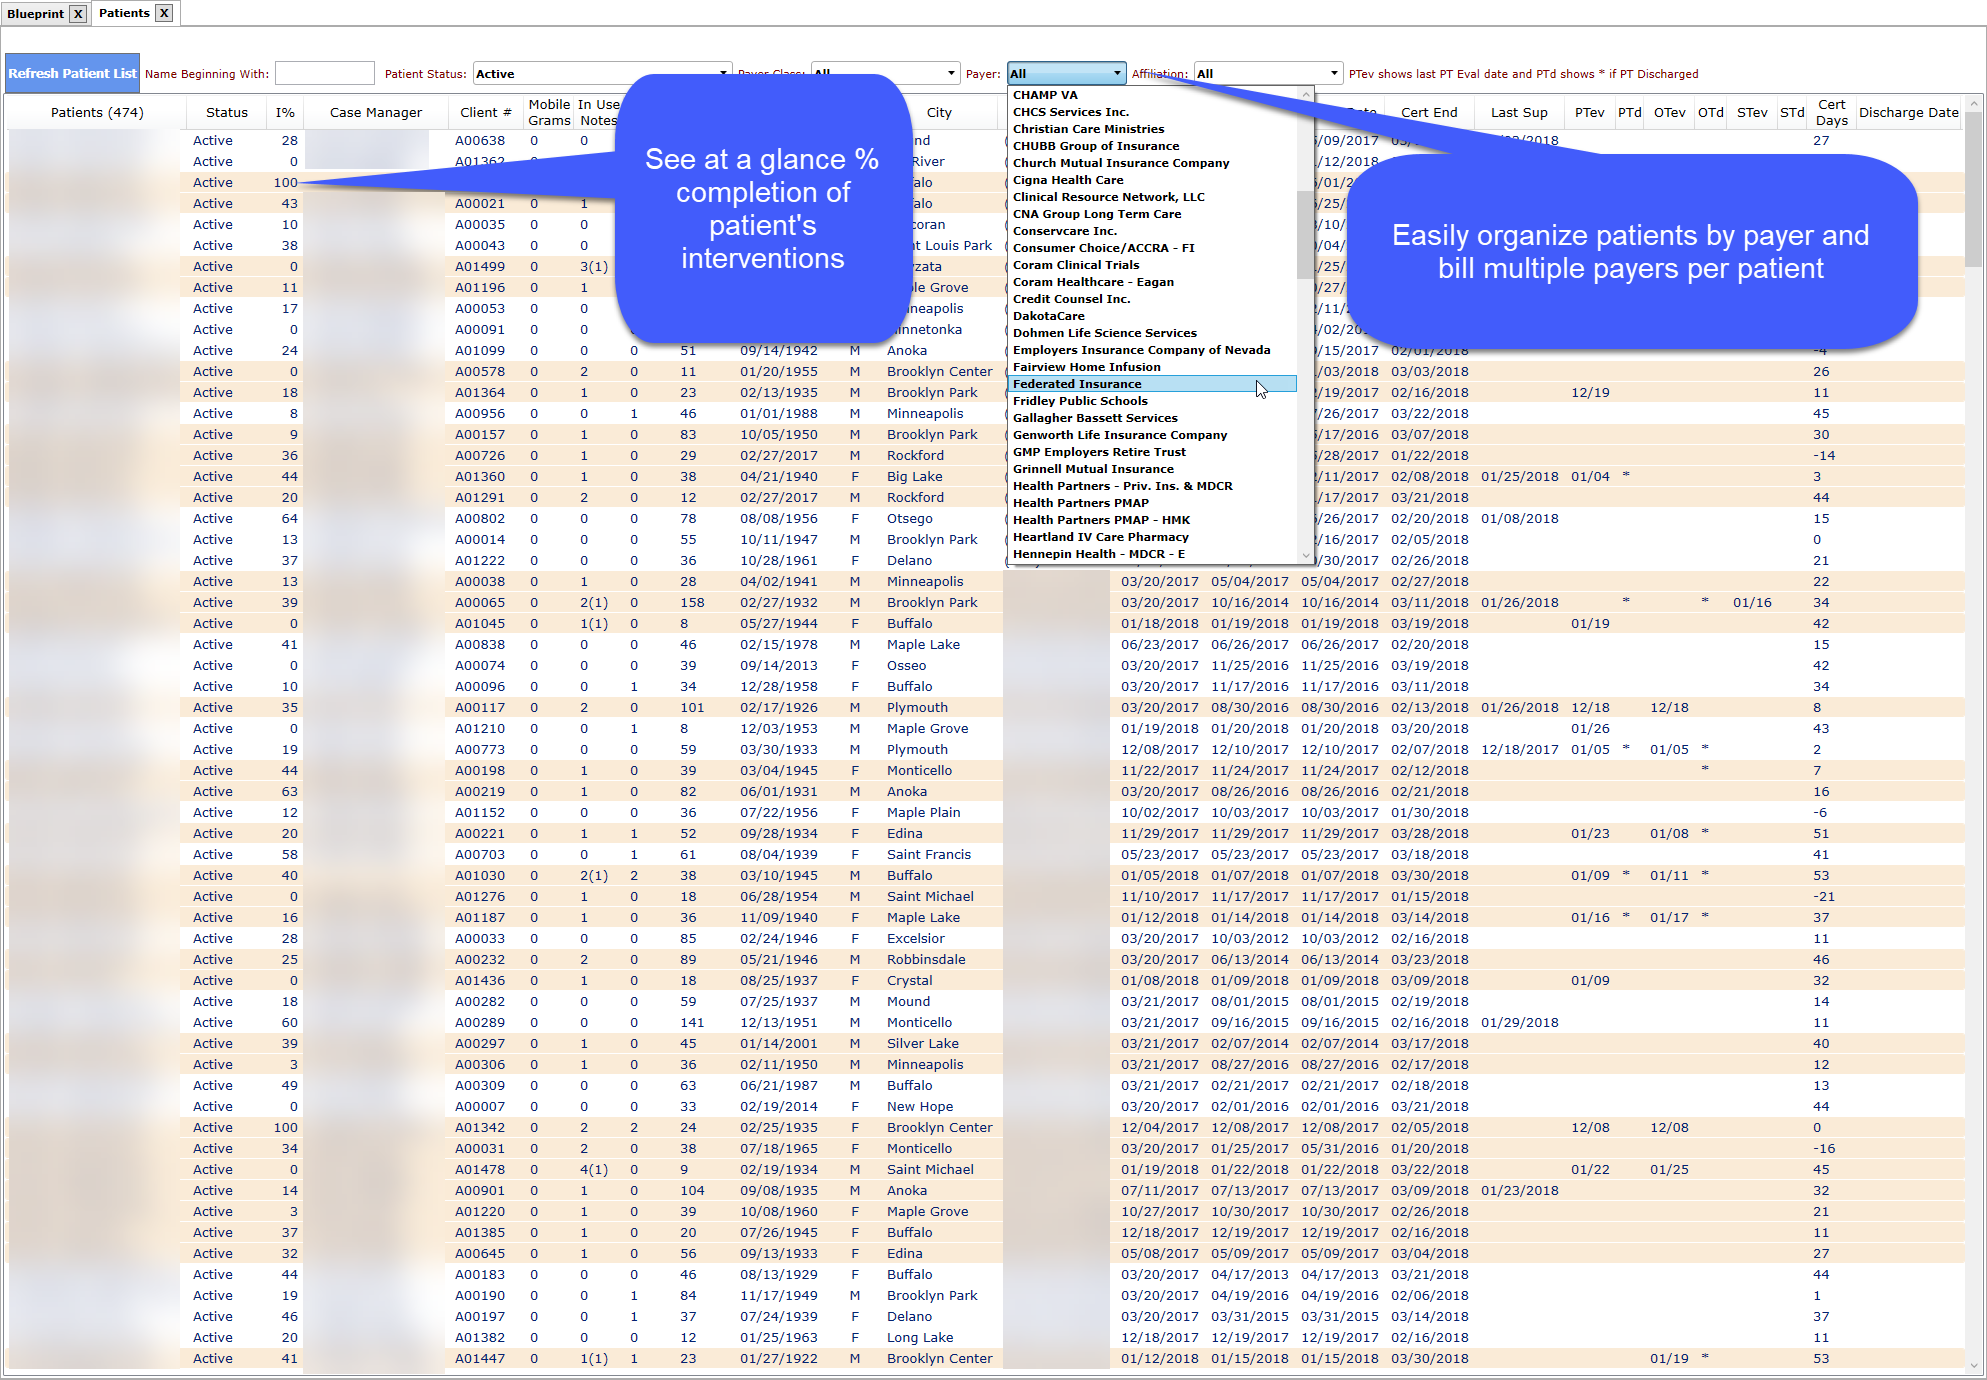Screen dimensions: 1987x1380
Task: Click city cell Silver Lake
Action: pyautogui.click(x=922, y=1044)
